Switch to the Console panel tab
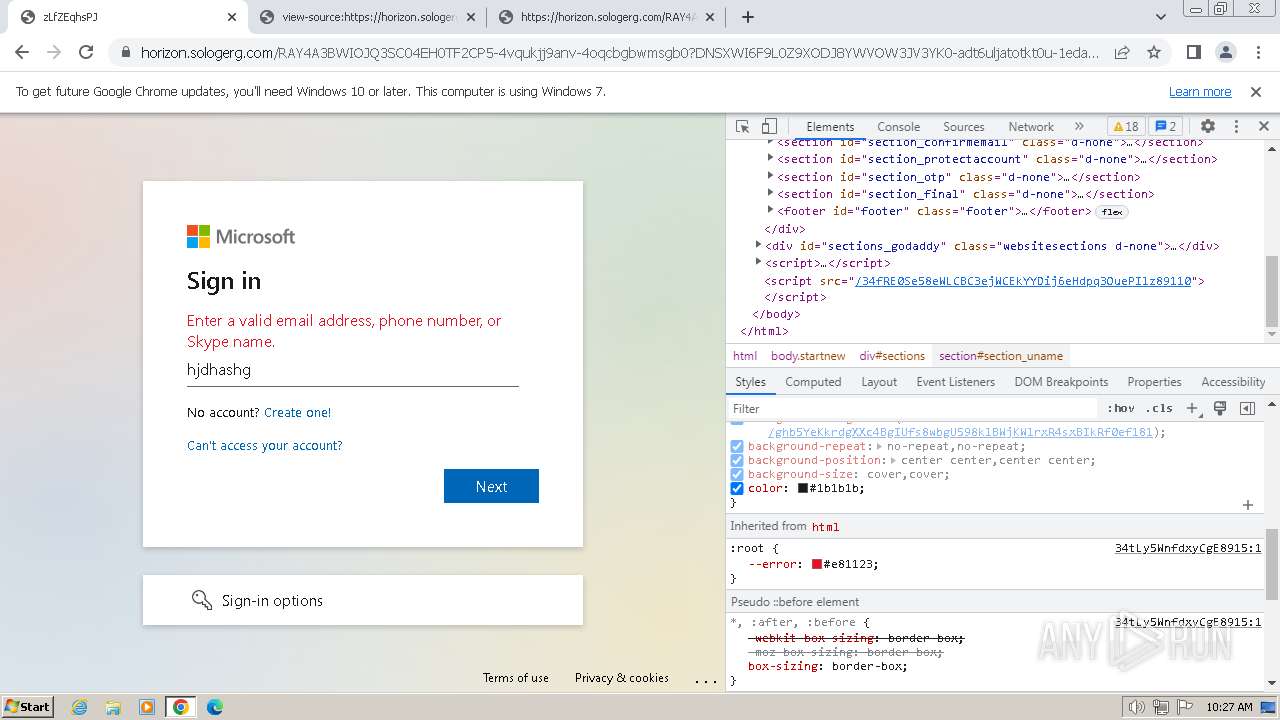Image resolution: width=1280 pixels, height=720 pixels. [898, 127]
